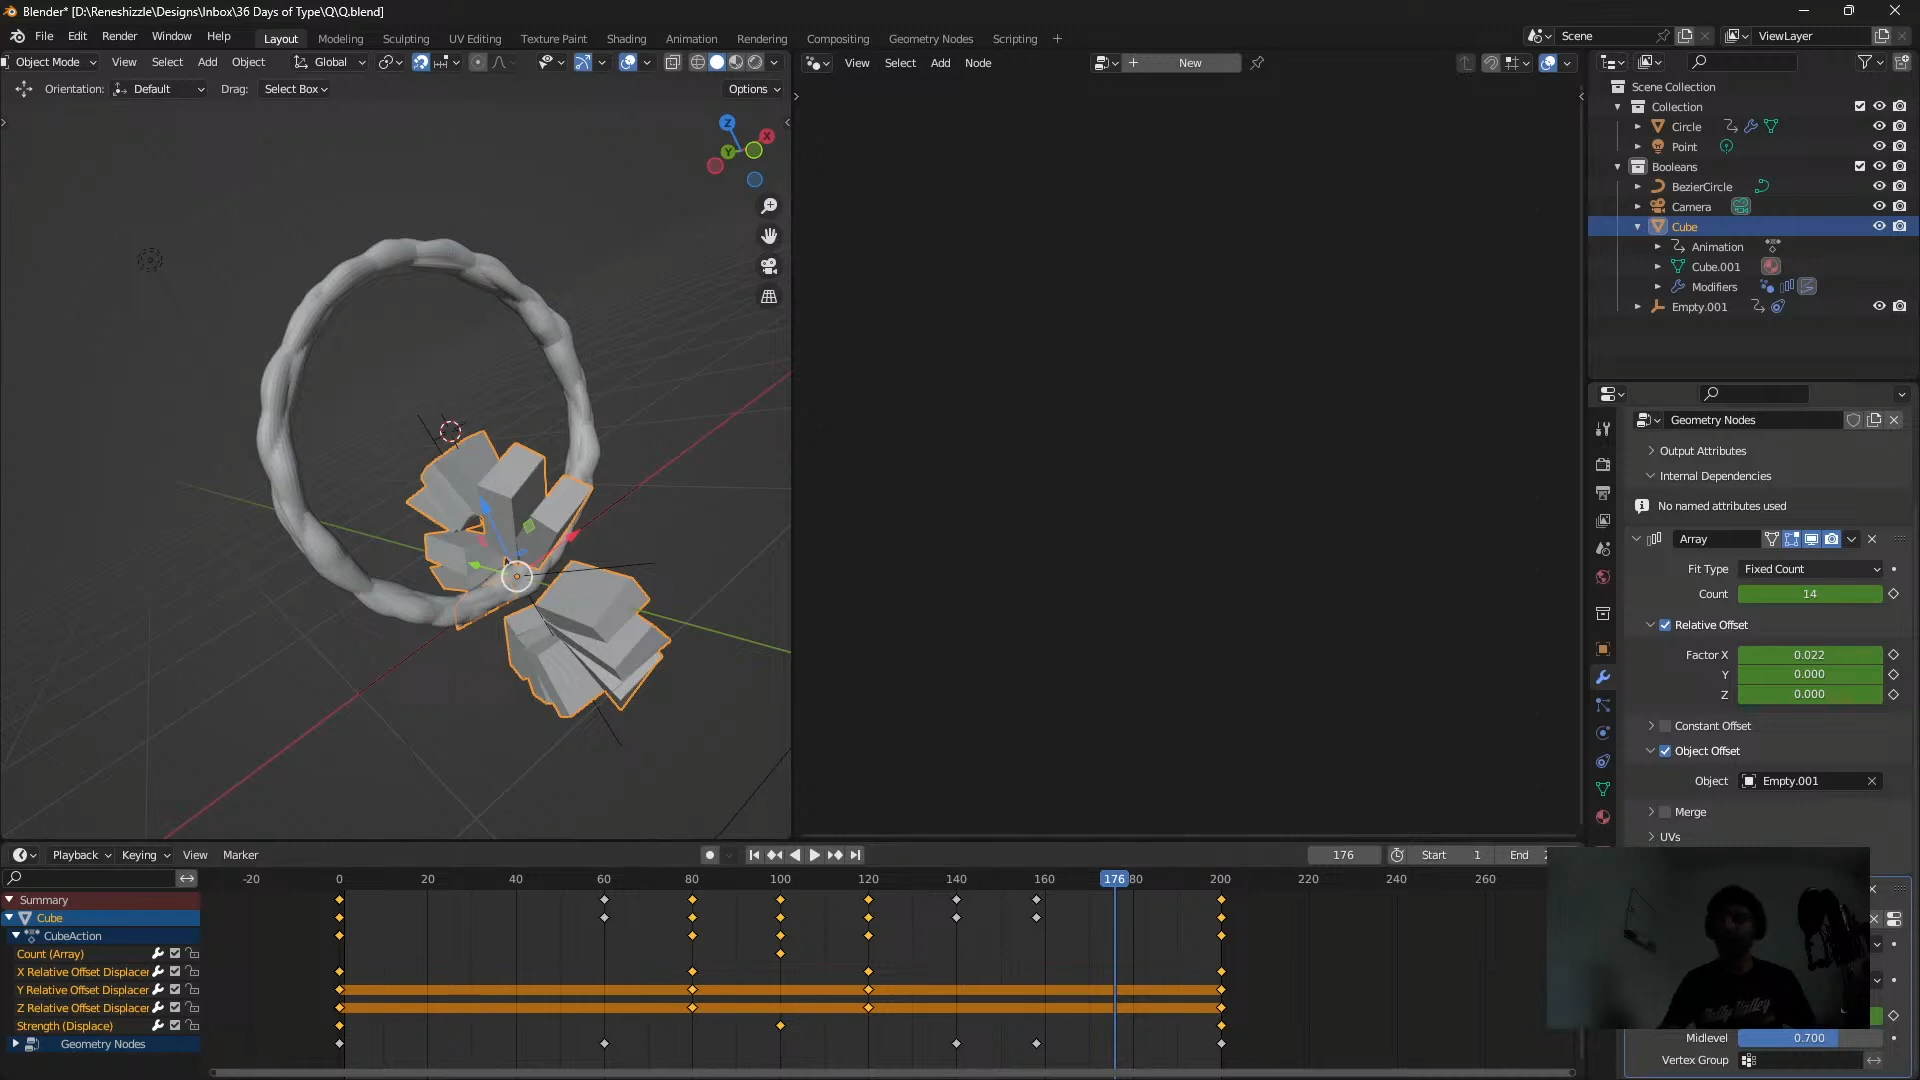1920x1080 pixels.
Task: Pin the node editor with pushpin icon
Action: [x=1257, y=63]
